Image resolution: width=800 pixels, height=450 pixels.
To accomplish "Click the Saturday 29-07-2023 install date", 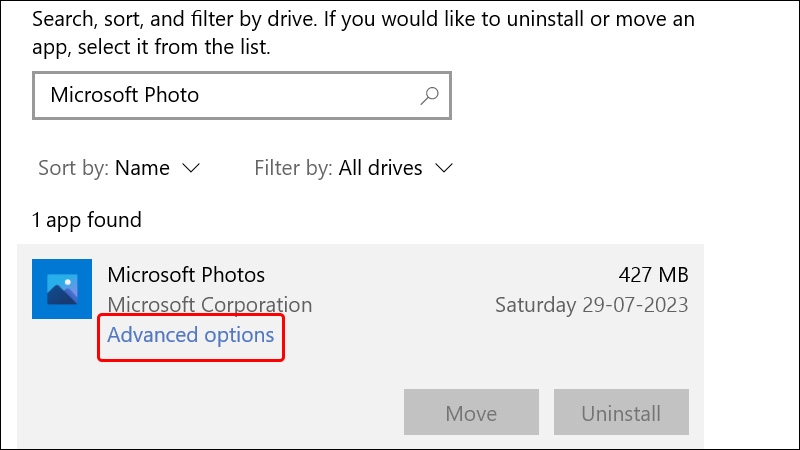I will click(x=592, y=305).
